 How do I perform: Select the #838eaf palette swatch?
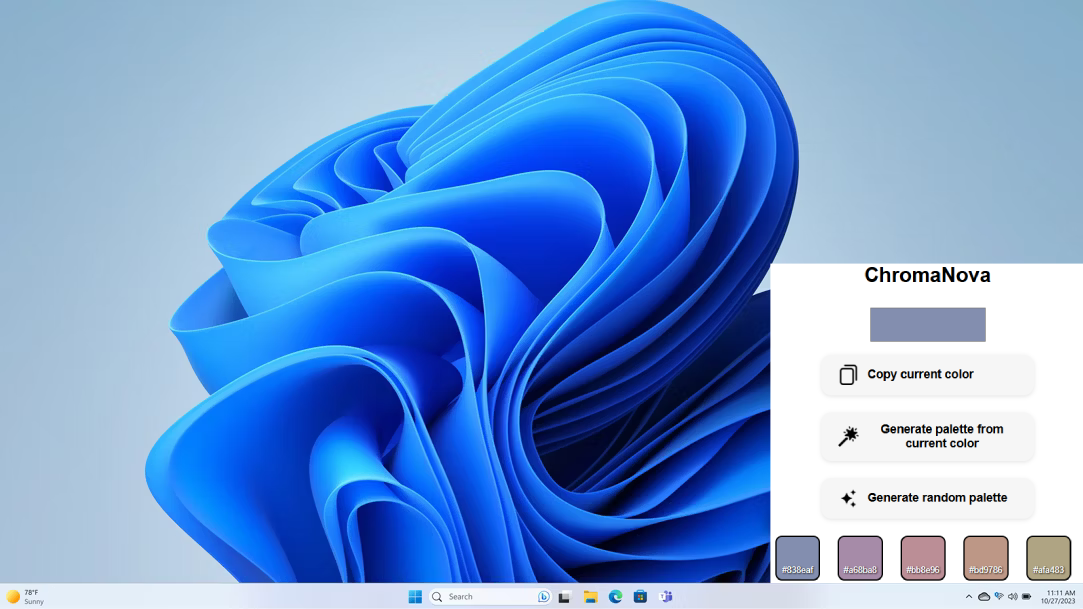point(797,558)
